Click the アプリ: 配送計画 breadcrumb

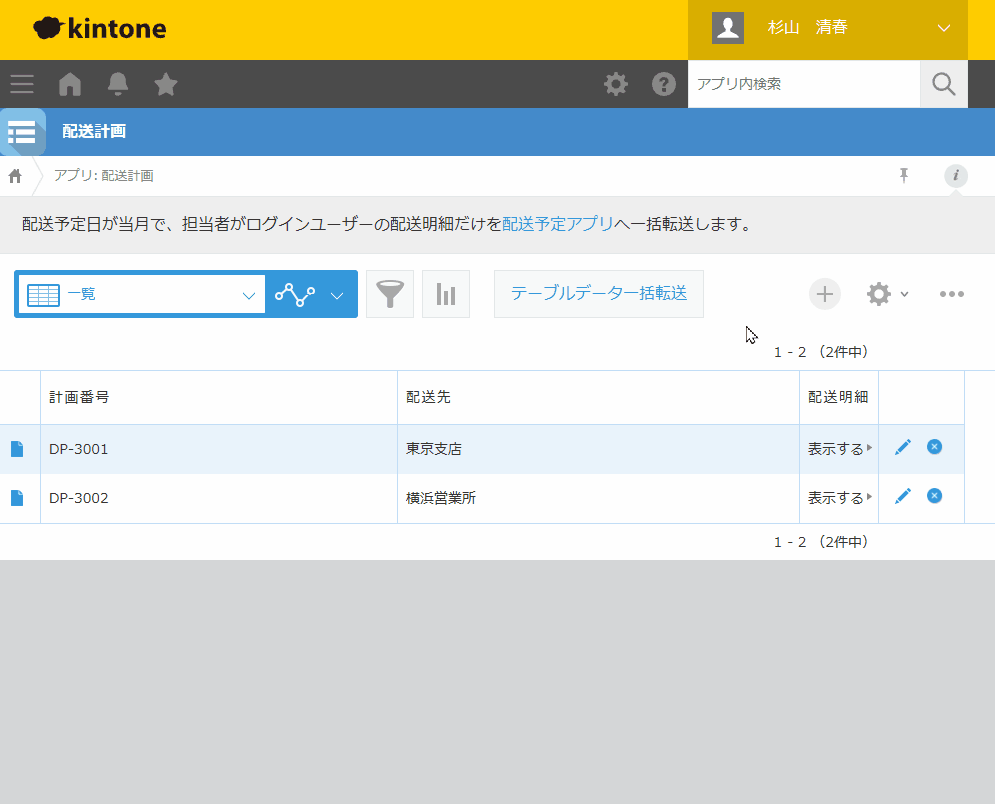pos(103,176)
